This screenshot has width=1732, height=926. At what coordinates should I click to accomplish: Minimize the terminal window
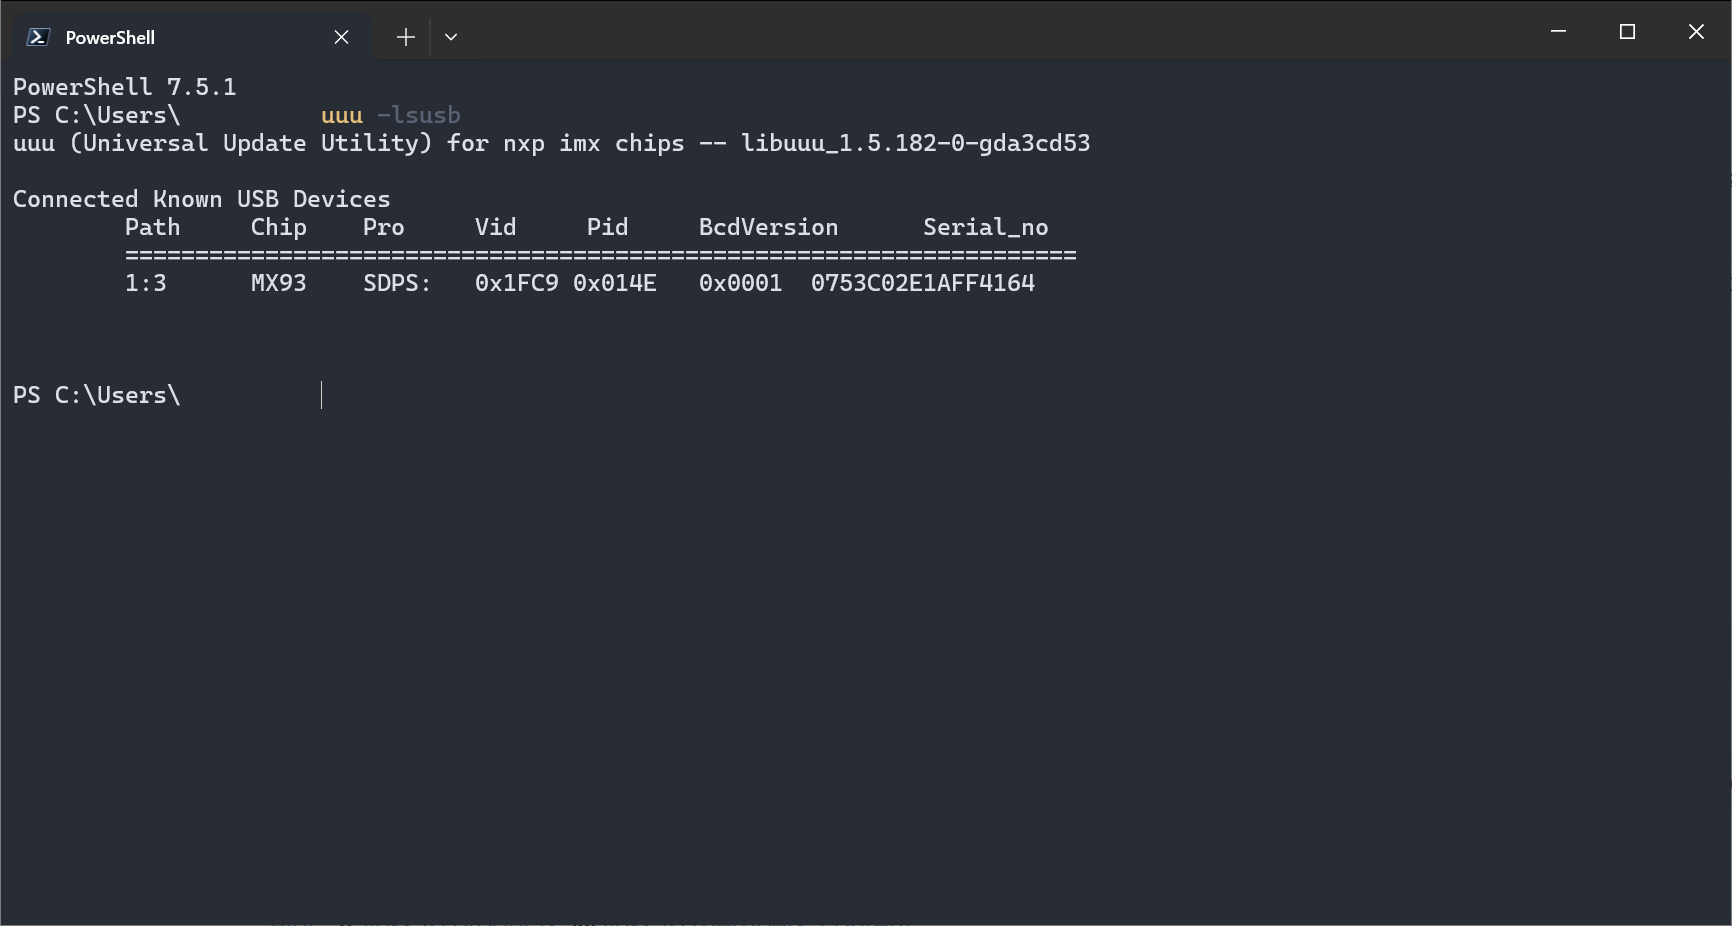(x=1557, y=31)
